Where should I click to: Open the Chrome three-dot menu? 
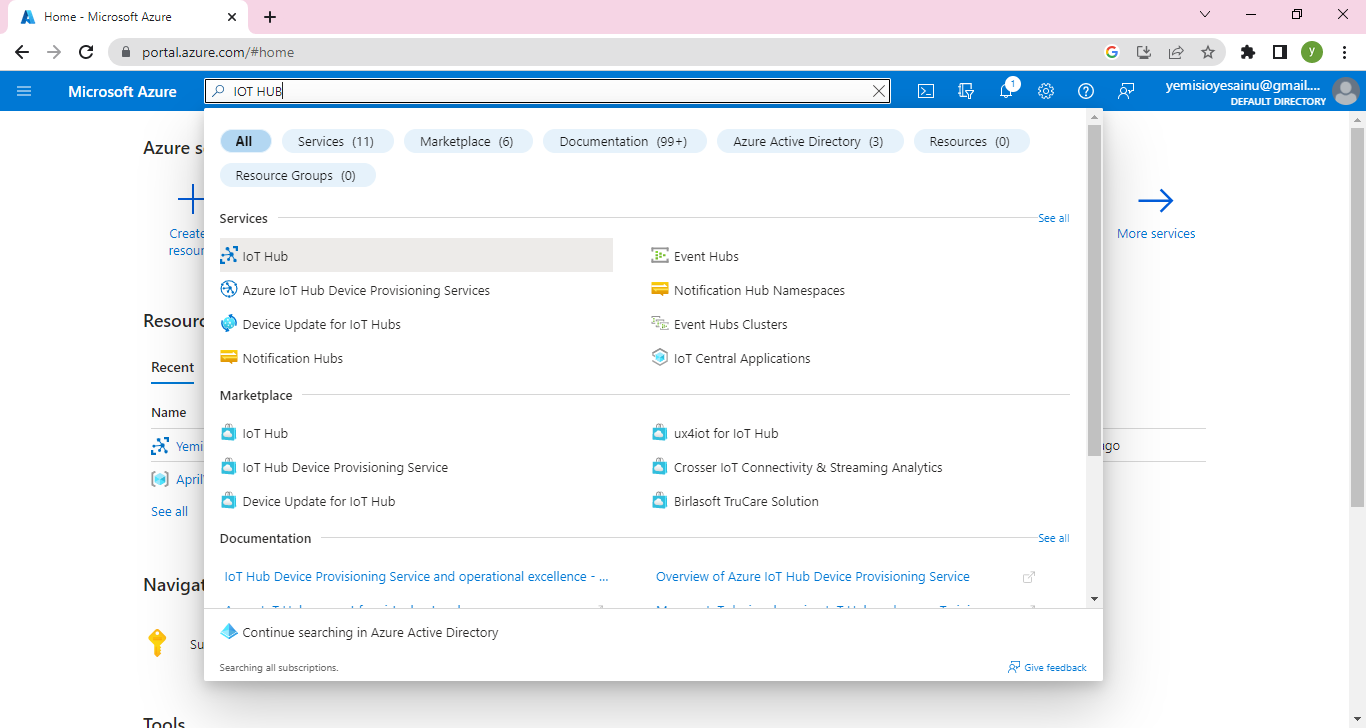tap(1345, 52)
